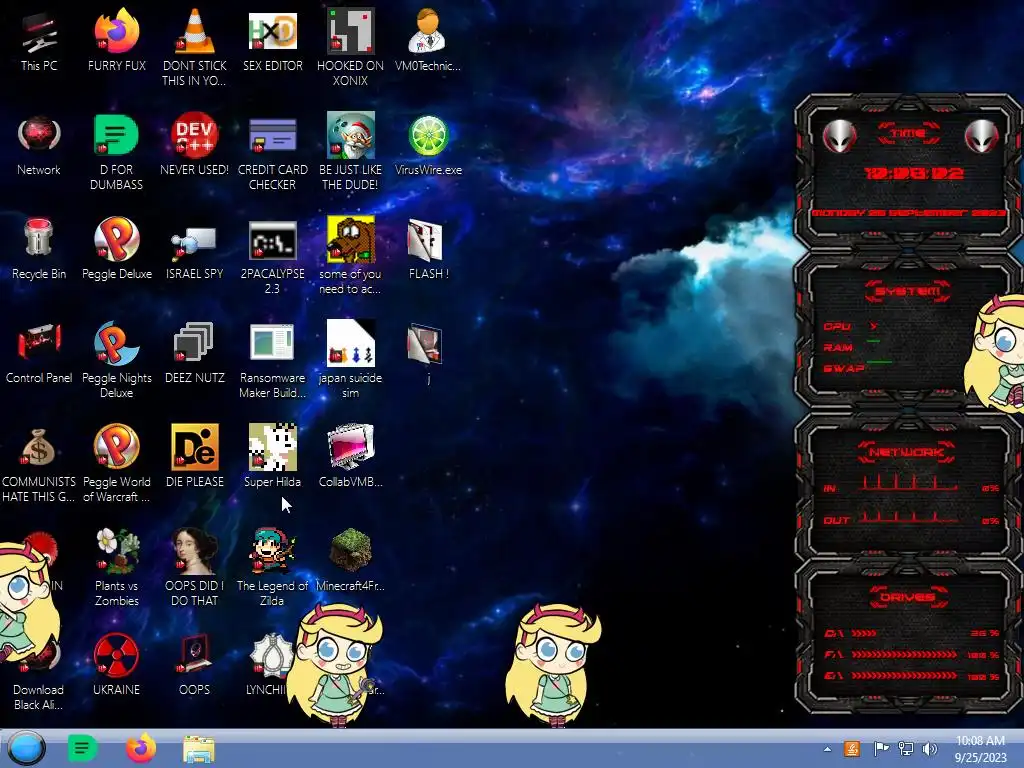The image size is (1024, 768).
Task: Open the volume speaker tray icon
Action: [929, 749]
